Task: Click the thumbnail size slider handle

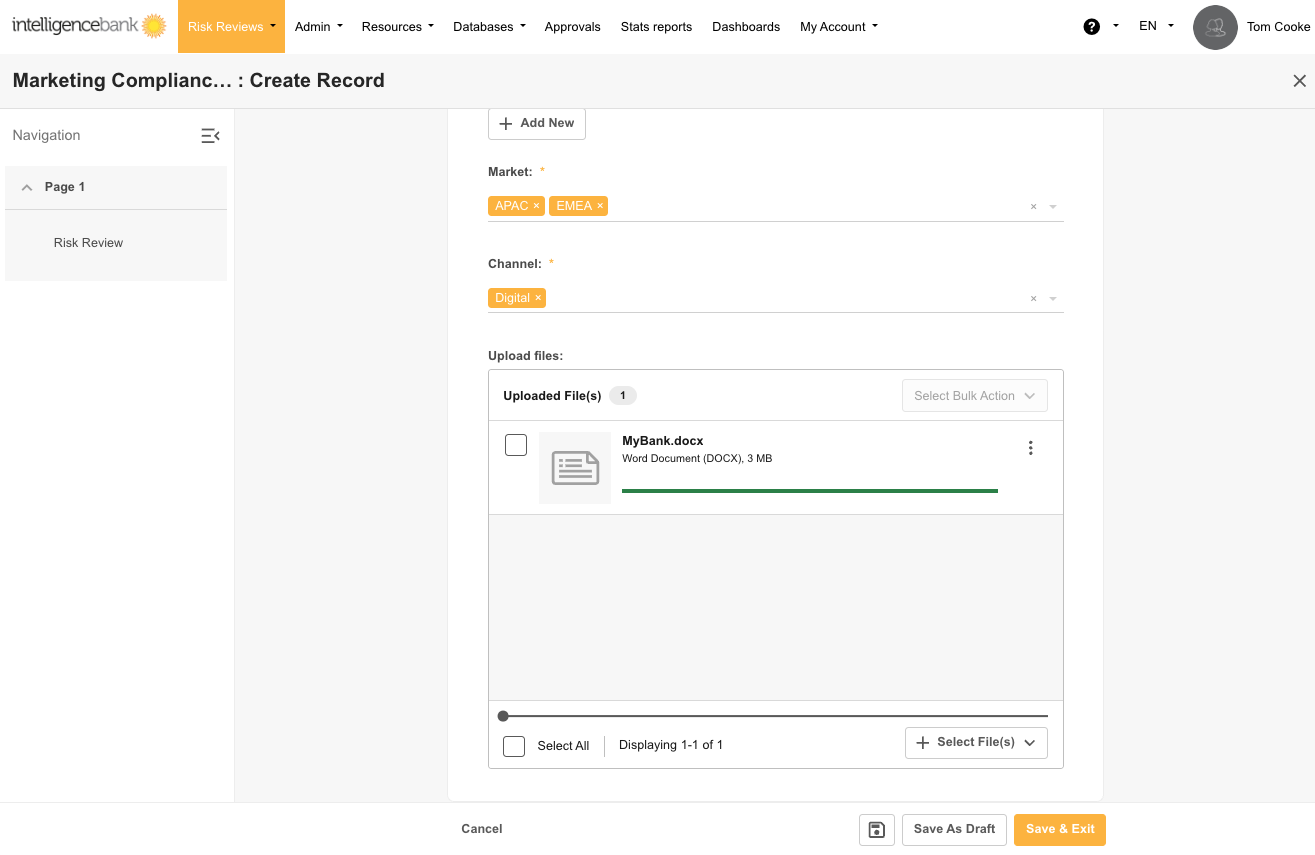Action: (503, 716)
